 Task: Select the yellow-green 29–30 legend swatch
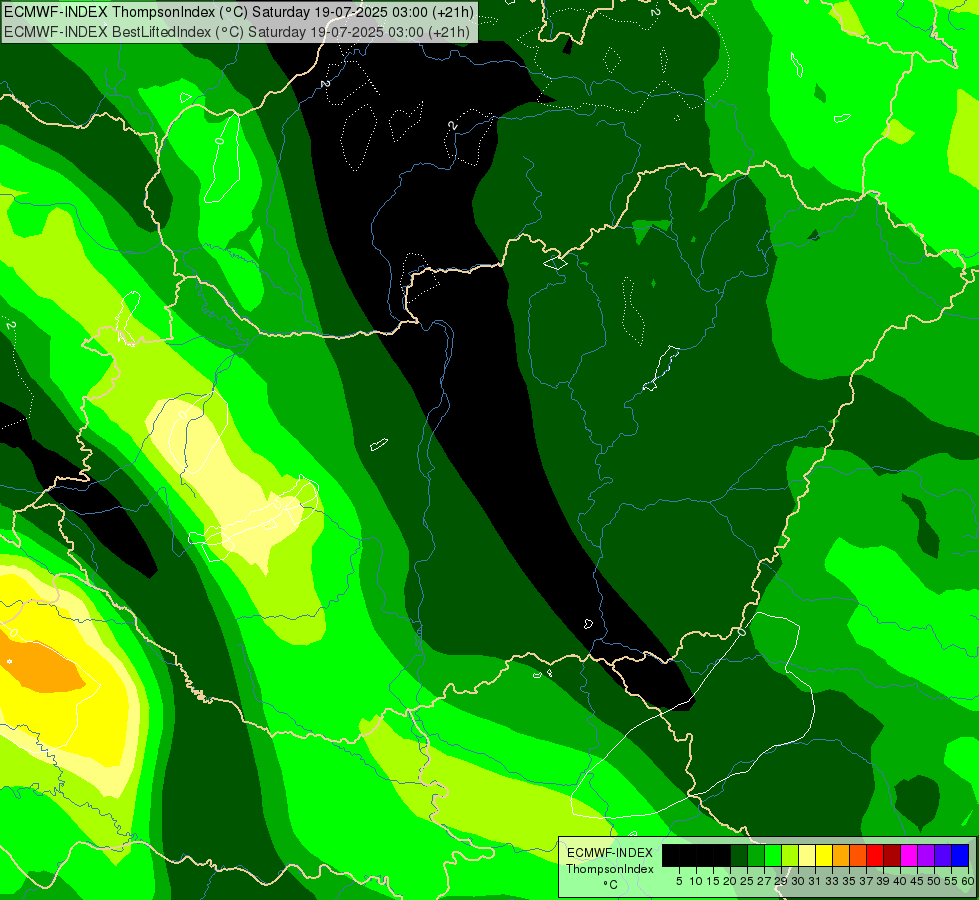tap(790, 855)
